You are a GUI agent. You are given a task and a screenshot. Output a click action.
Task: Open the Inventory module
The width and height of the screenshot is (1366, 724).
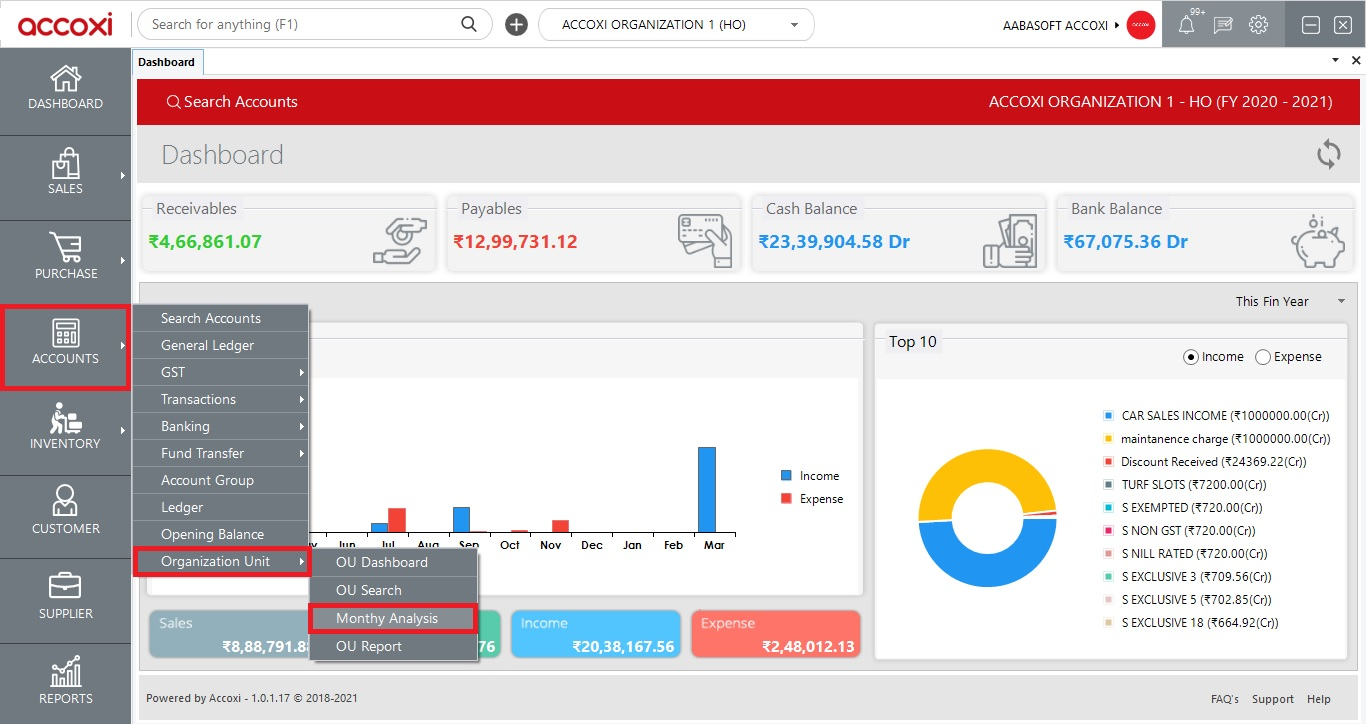tap(65, 430)
